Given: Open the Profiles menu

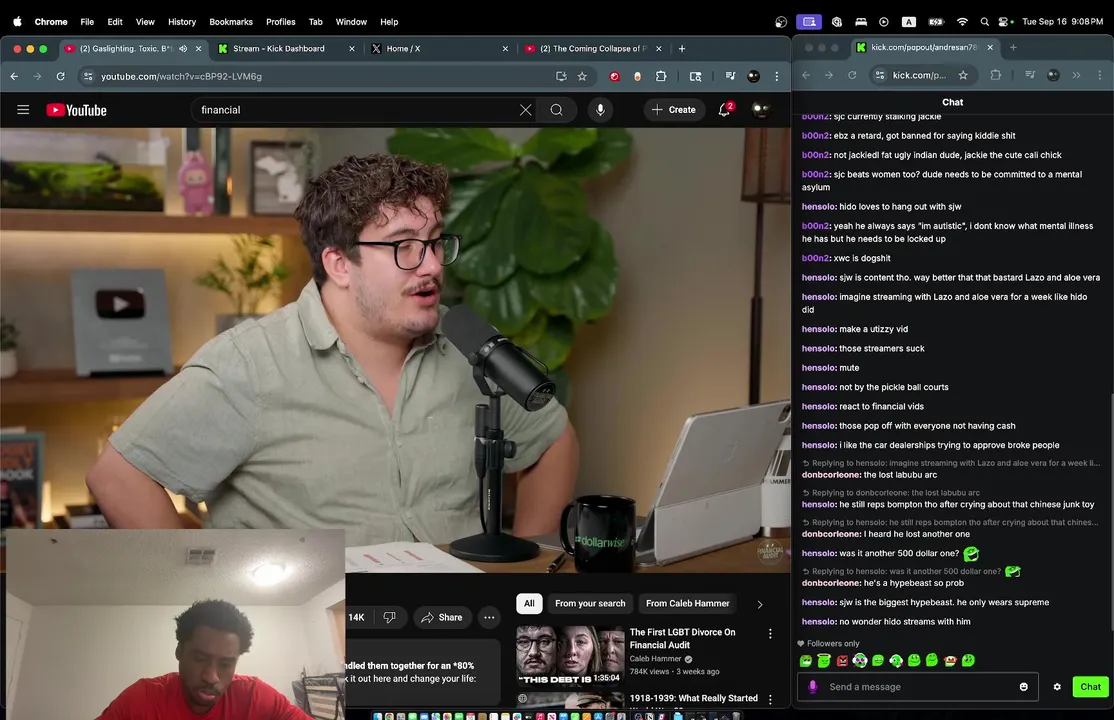Looking at the screenshot, I should click(x=281, y=22).
